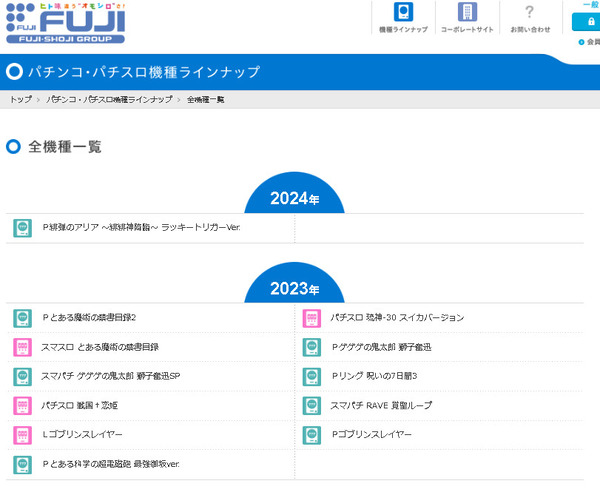Open Pゲゲゲの鬼太郎 獅子奮迅 link

tap(382, 347)
